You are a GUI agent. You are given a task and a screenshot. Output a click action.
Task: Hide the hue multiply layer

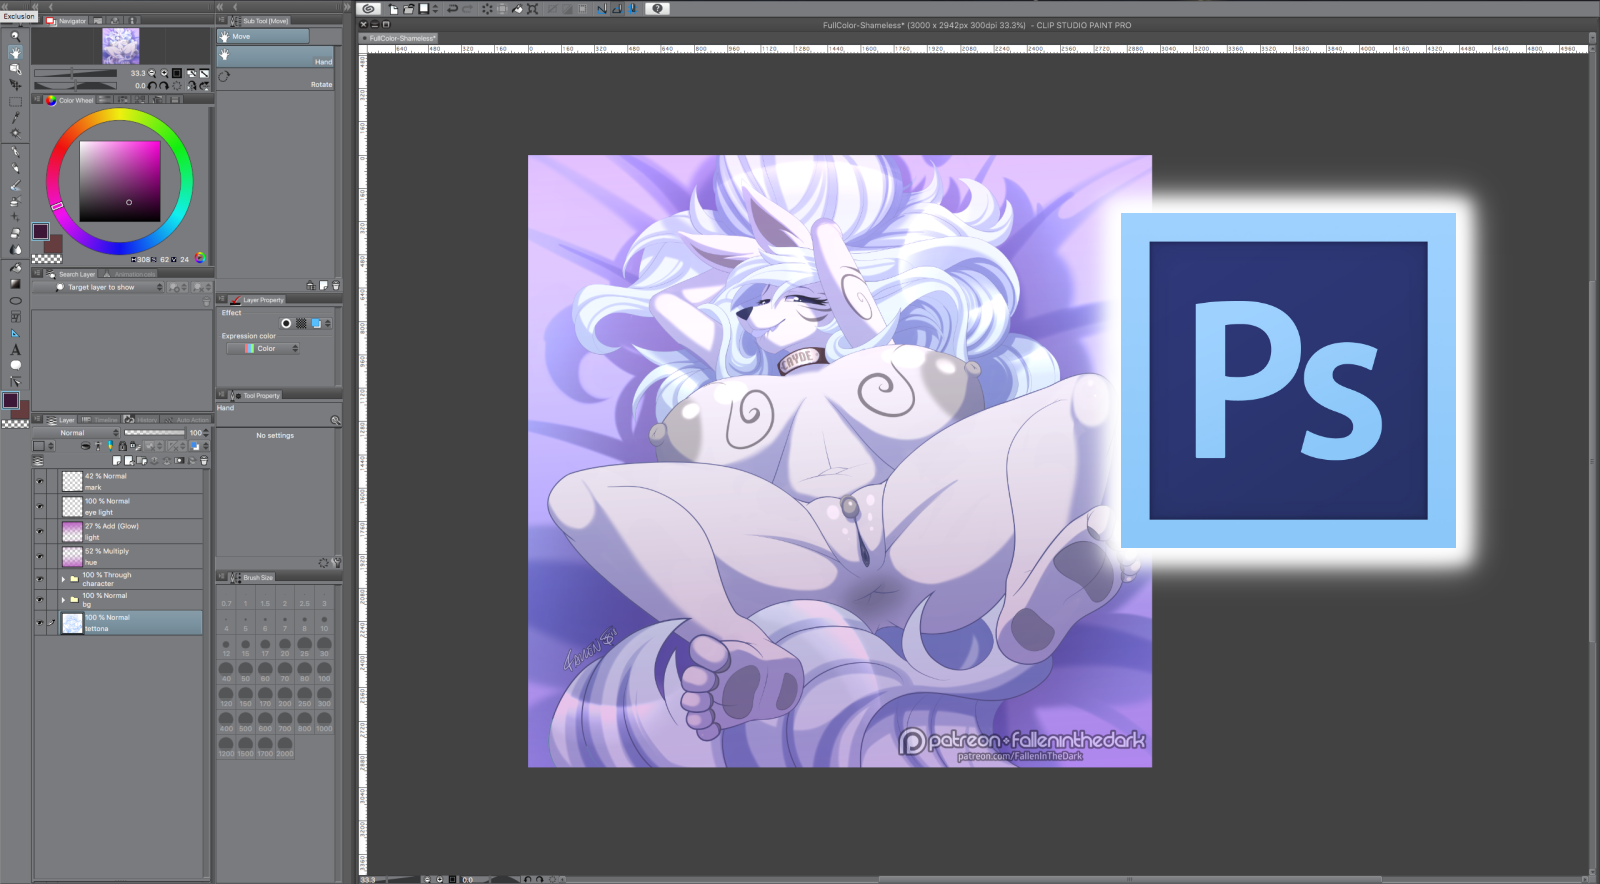tap(40, 556)
